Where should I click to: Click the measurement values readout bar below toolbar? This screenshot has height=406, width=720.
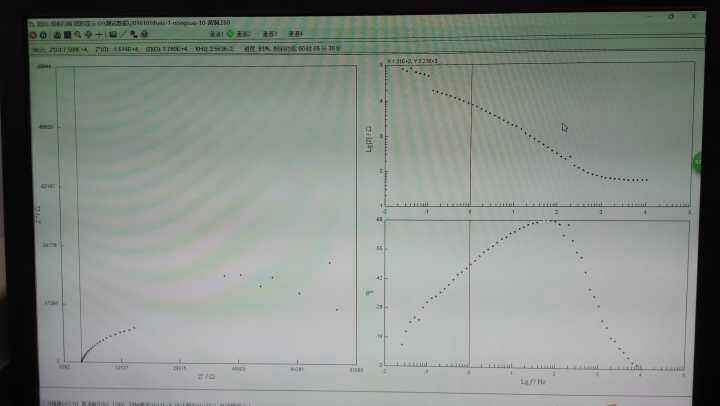coord(186,48)
